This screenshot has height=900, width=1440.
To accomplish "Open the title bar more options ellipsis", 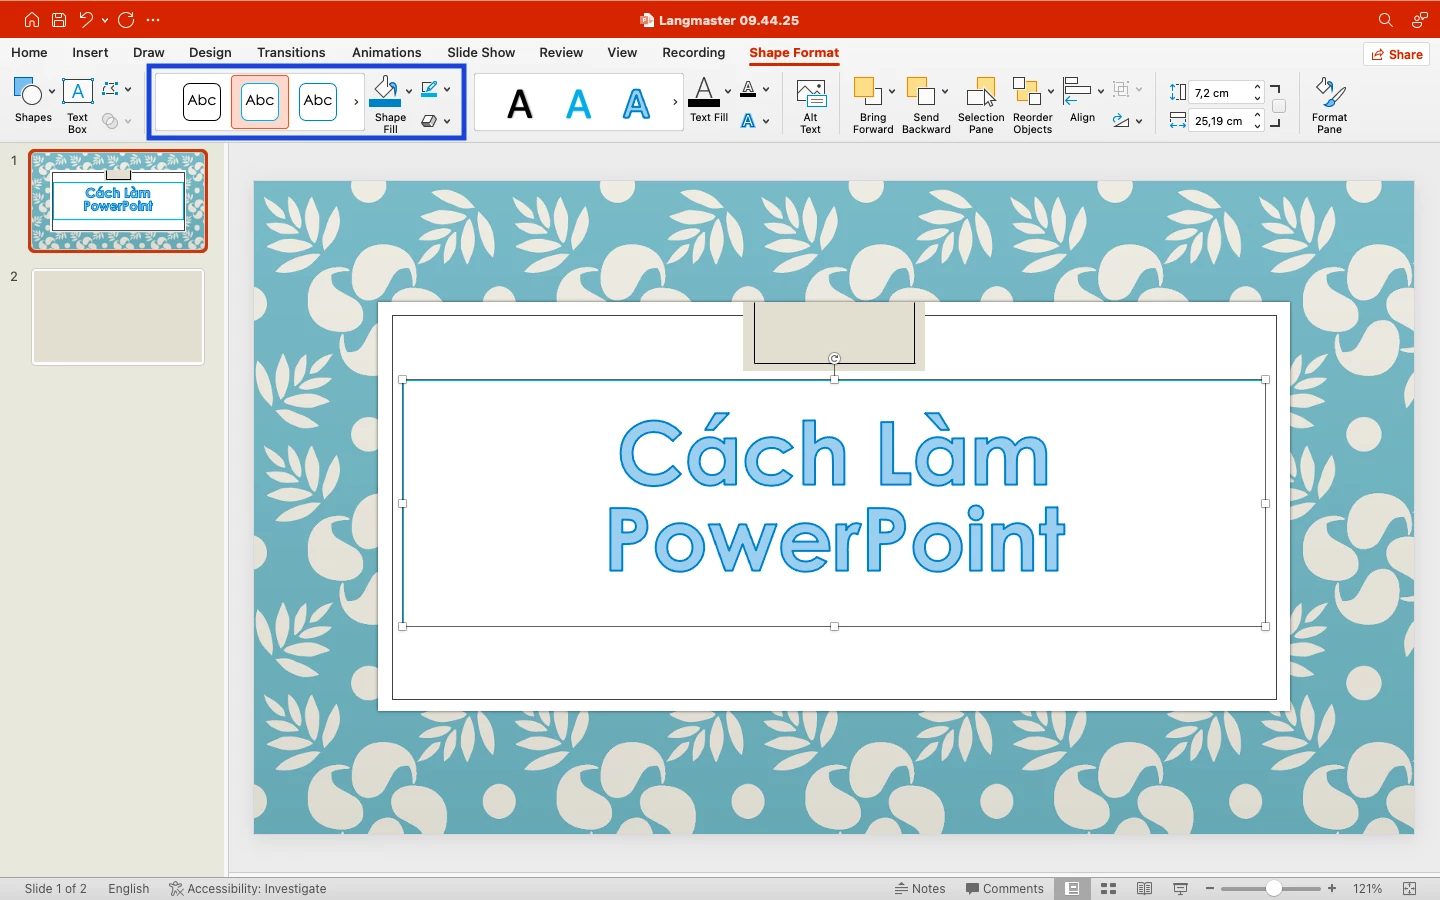I will 153,20.
